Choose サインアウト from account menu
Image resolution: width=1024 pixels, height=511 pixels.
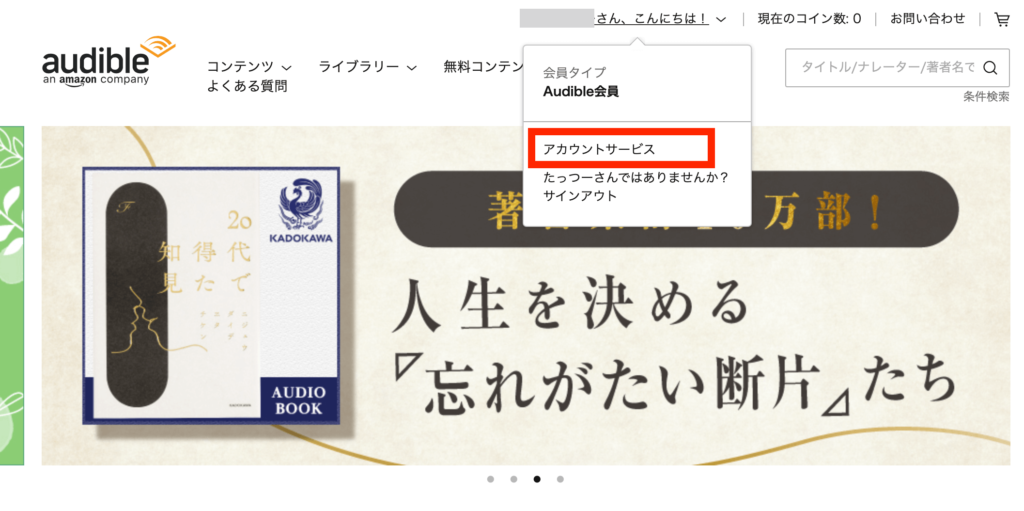coord(580,195)
